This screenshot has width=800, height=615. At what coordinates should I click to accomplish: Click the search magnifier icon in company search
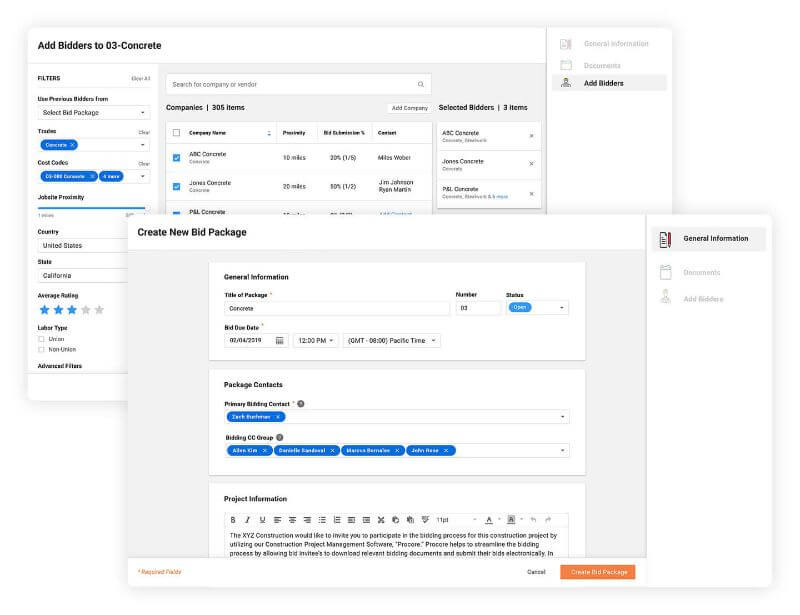(421, 84)
